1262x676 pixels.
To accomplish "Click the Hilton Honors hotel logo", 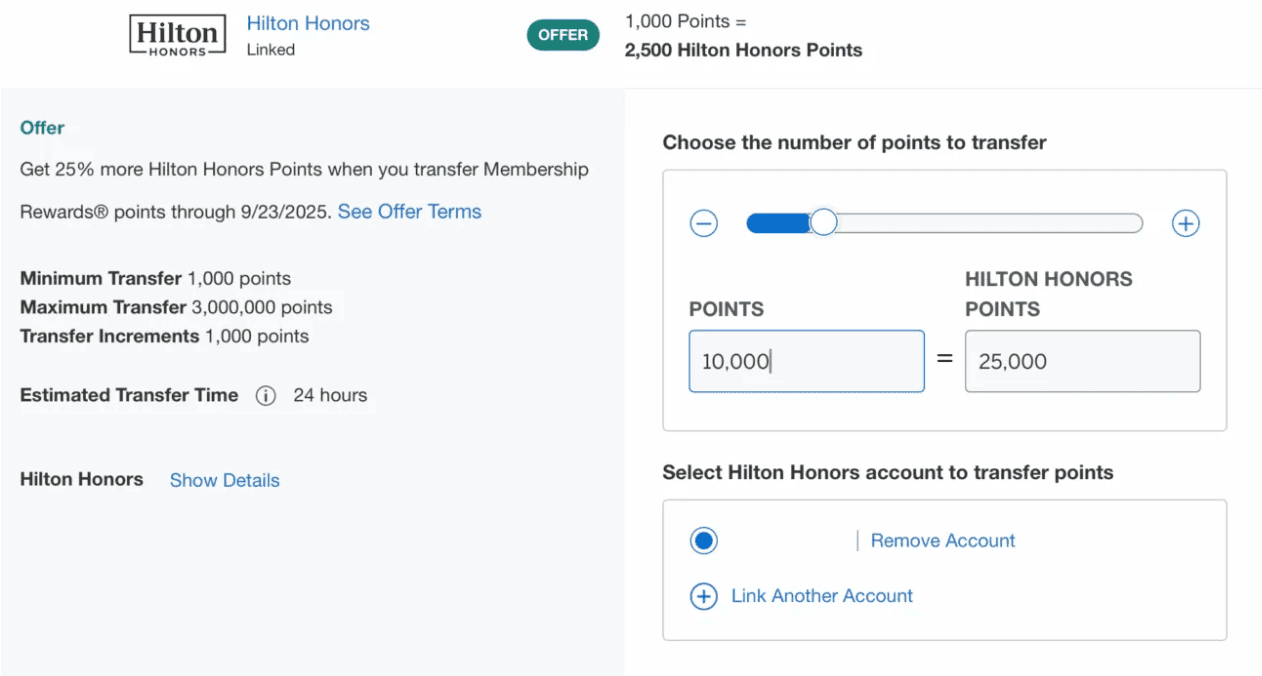I will [177, 35].
